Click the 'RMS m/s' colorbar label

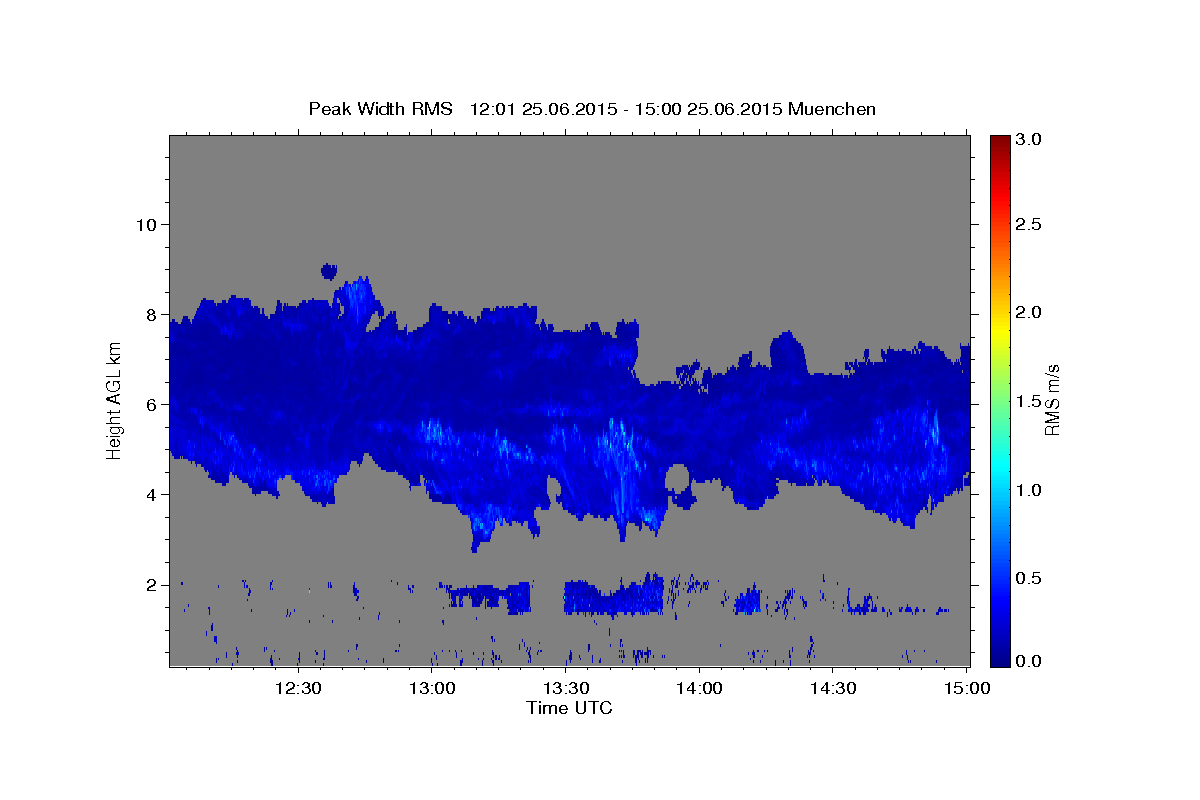click(1052, 400)
